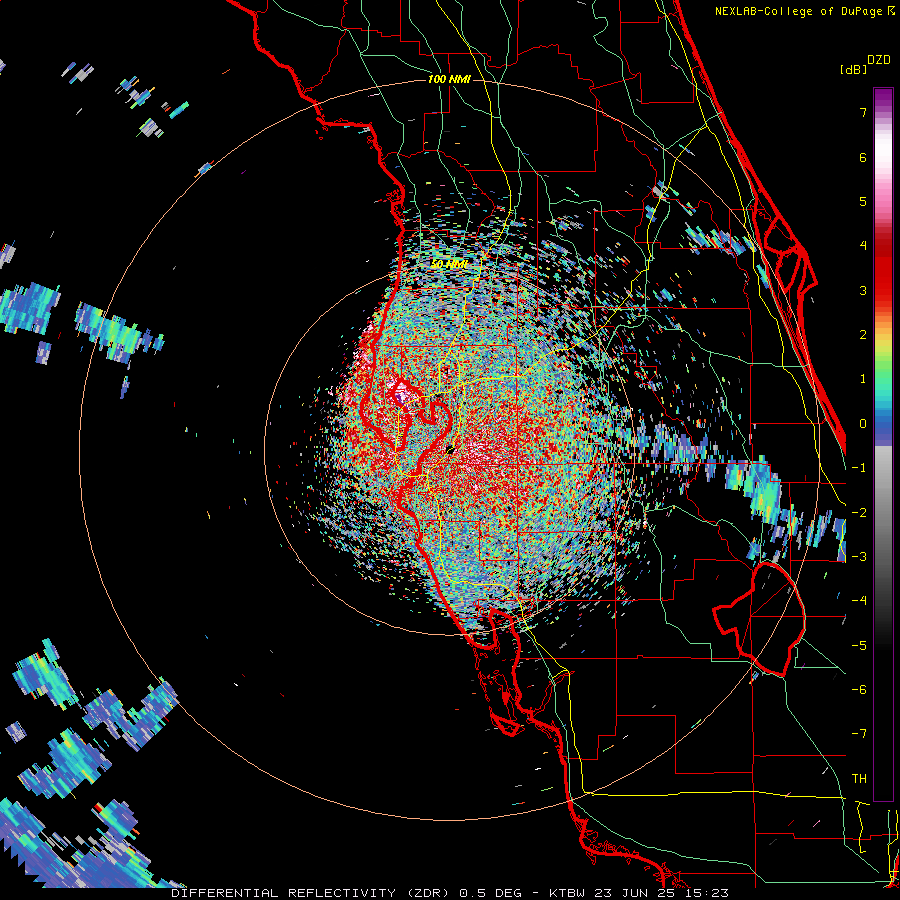Click the 50 NMI range ring label

[449, 264]
